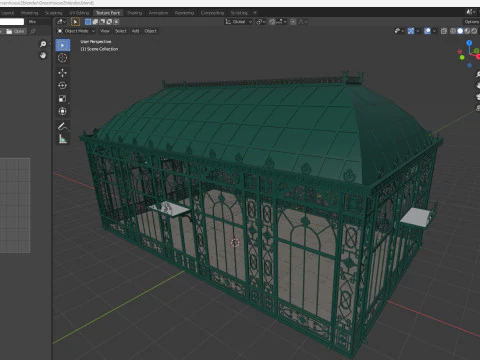Click the image editor pan hand icon
Image resolution: width=480 pixels, height=360 pixels.
click(43, 55)
